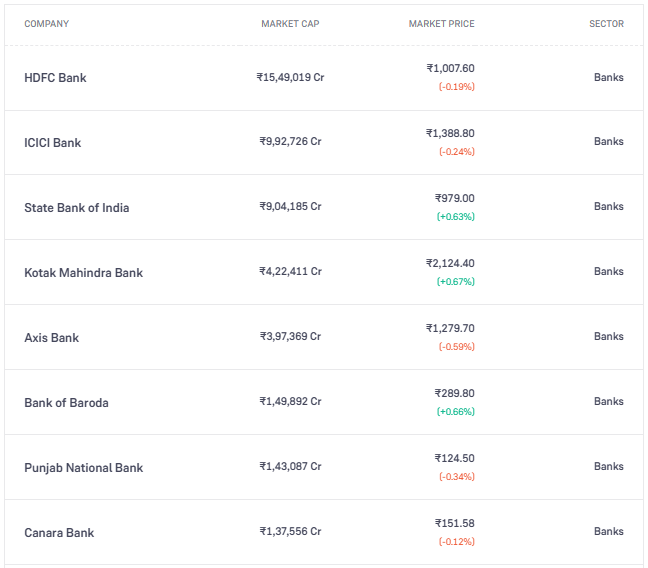Open the ICICI Bank company link
Viewport: 648px width, 568px height.
pyautogui.click(x=52, y=143)
